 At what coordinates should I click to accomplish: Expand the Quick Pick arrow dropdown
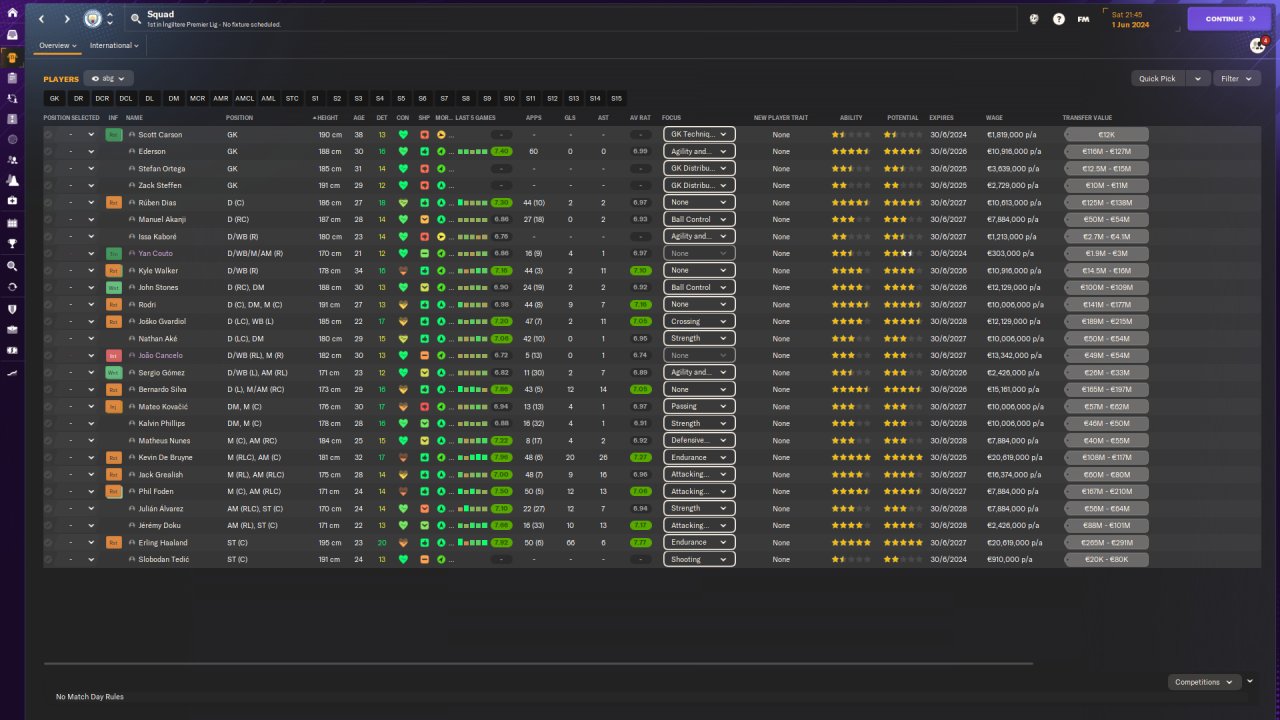pyautogui.click(x=1198, y=78)
